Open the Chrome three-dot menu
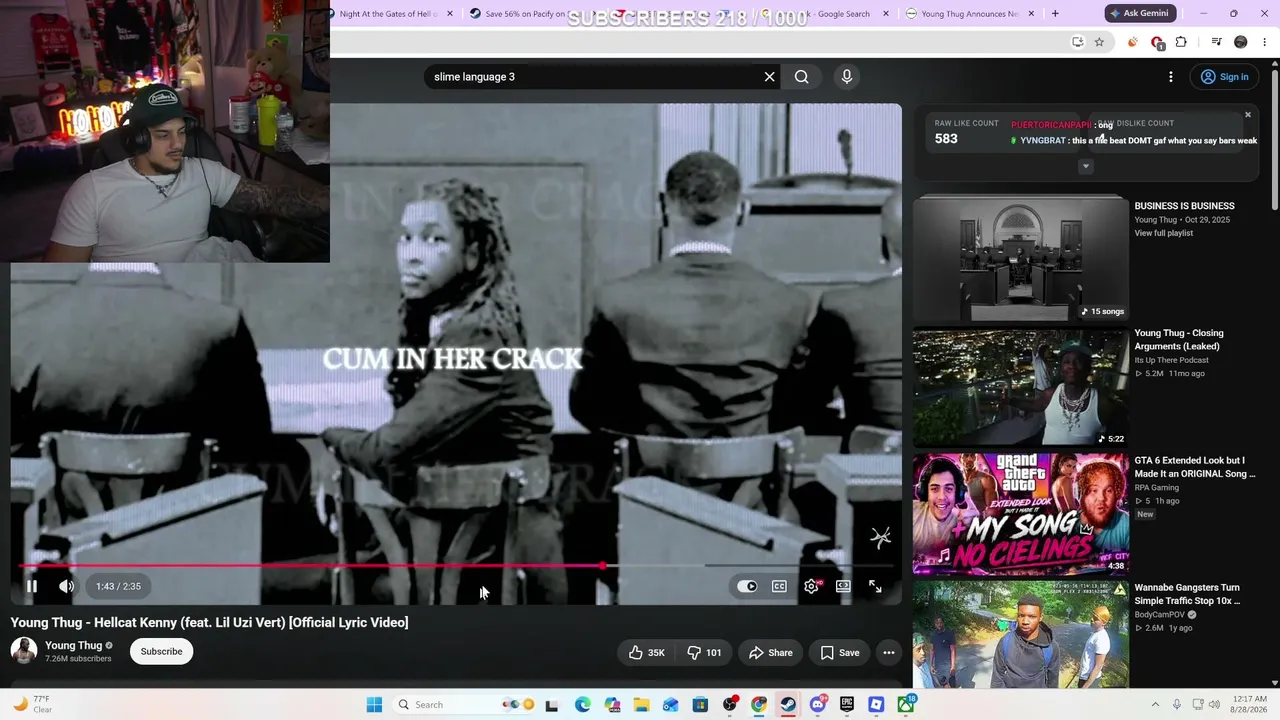This screenshot has width=1280, height=720. [x=1265, y=42]
